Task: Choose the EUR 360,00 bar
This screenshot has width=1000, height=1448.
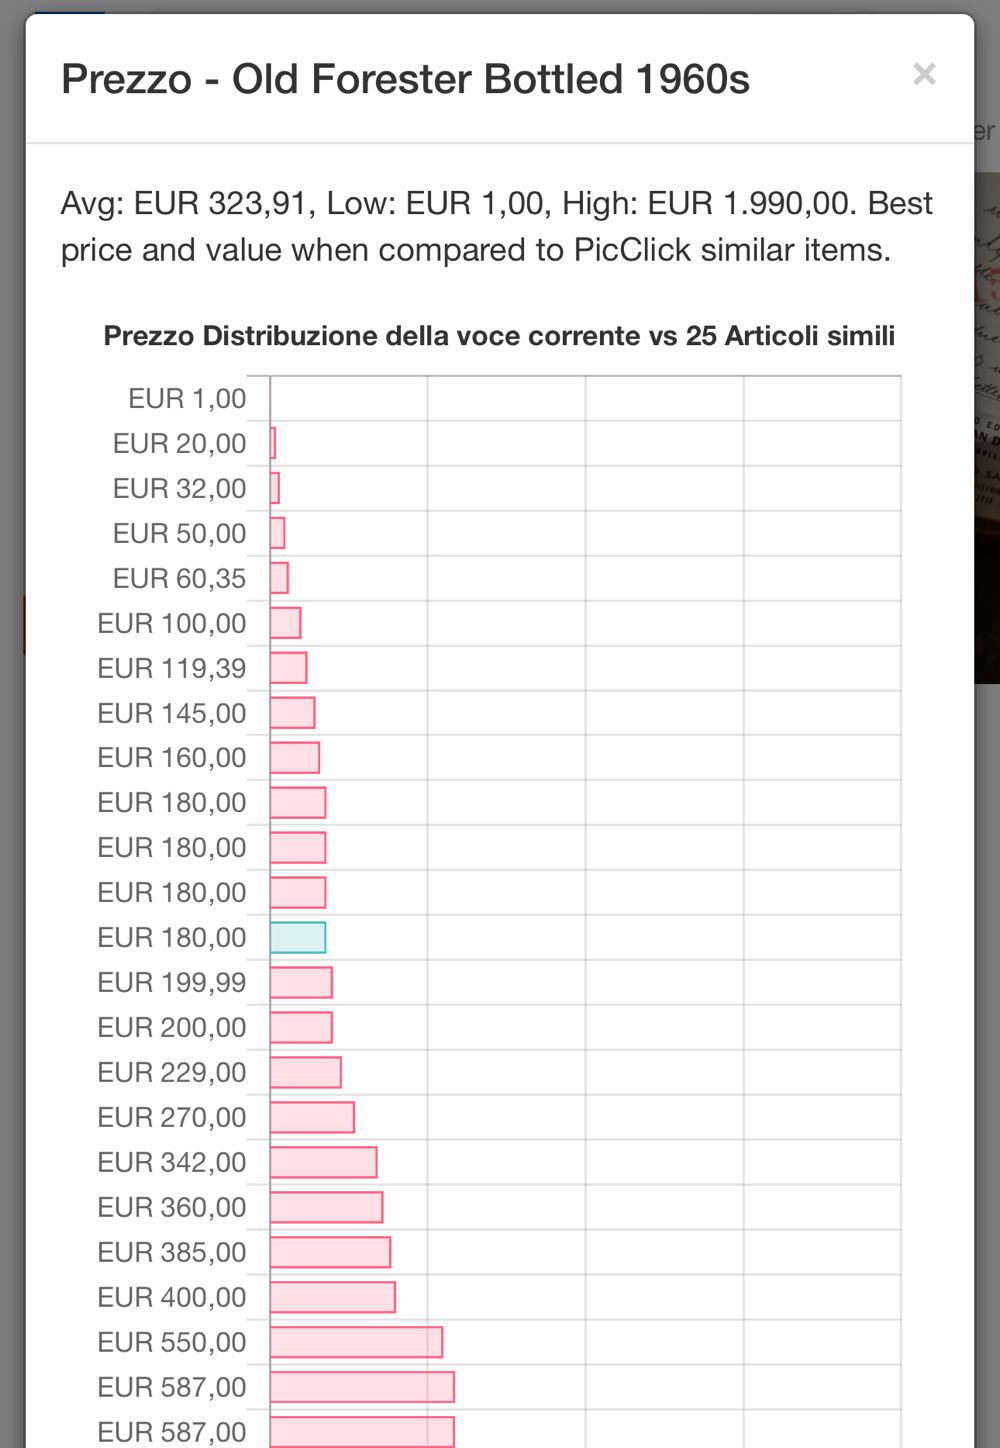Action: pyautogui.click(x=327, y=1207)
